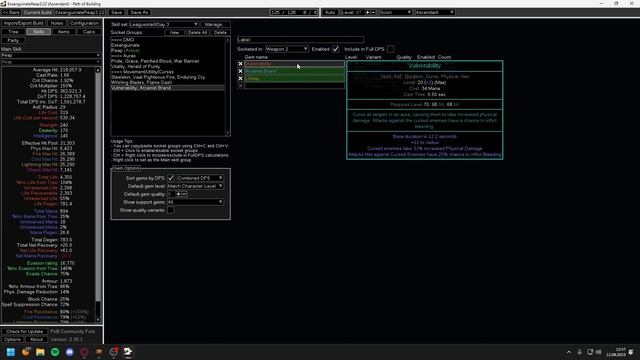Click the default gem quality field

point(171,194)
